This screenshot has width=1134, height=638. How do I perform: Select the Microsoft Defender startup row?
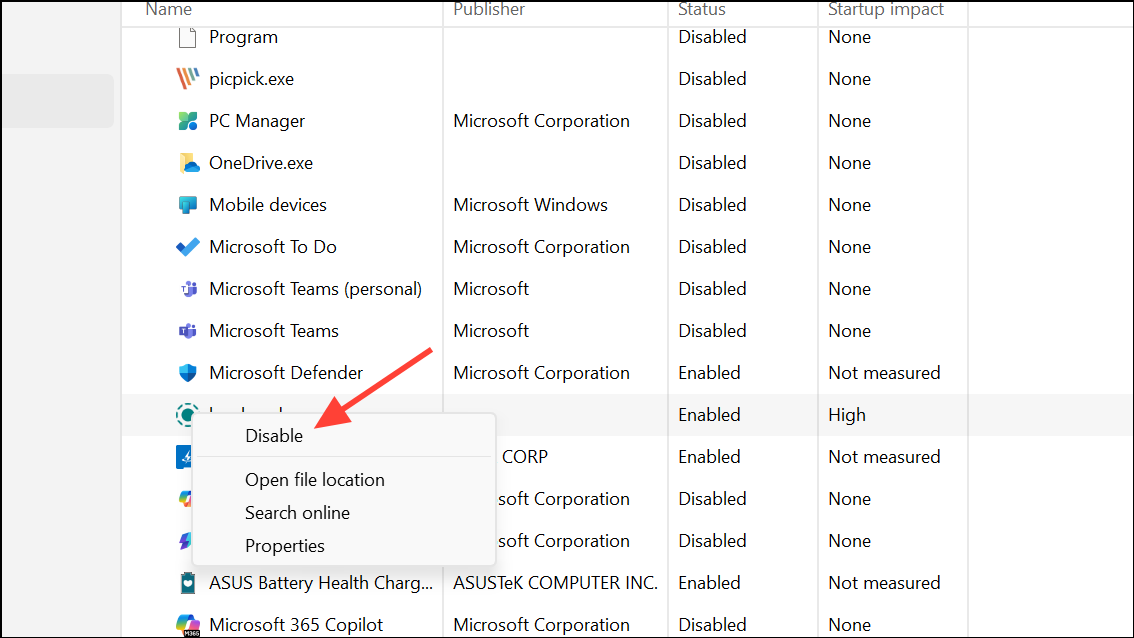click(x=600, y=372)
